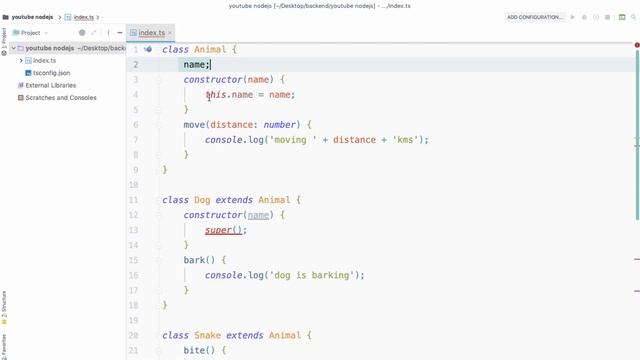
Task: Click the Run with Coverage icon
Action: pyautogui.click(x=596, y=17)
